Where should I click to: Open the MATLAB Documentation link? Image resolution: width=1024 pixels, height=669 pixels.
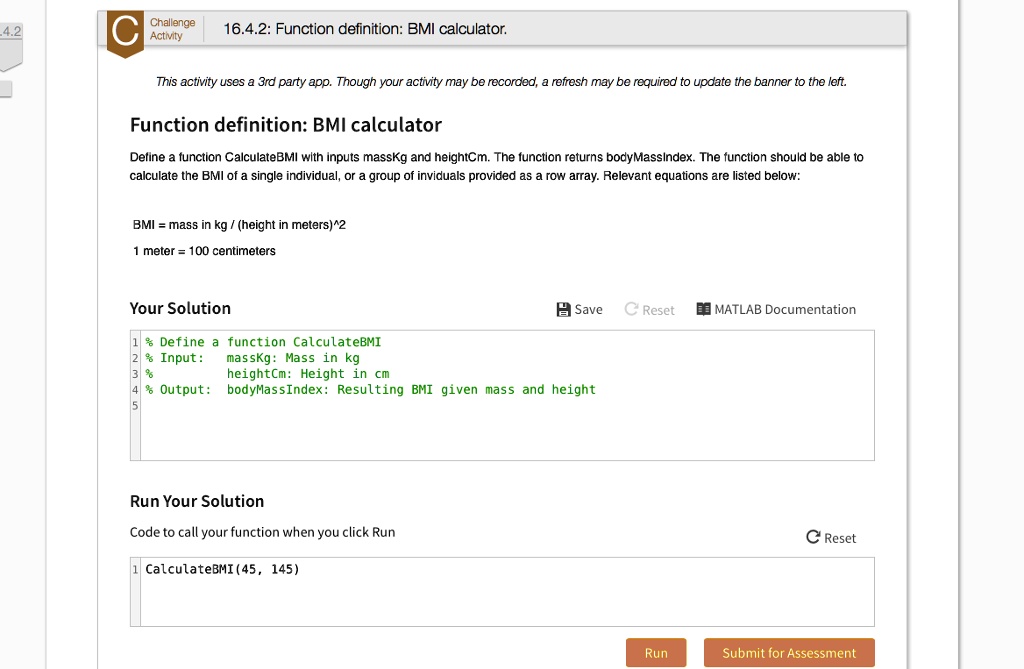pos(785,309)
